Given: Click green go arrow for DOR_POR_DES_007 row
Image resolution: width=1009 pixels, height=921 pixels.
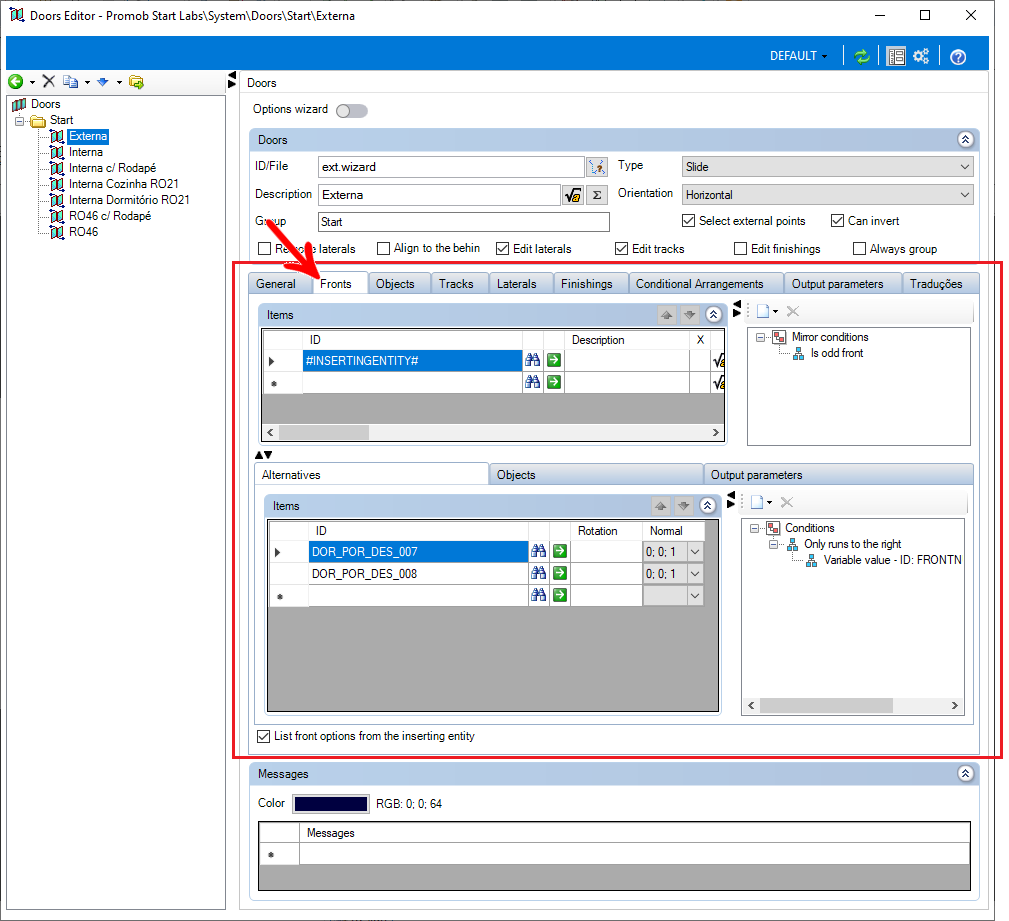Looking at the screenshot, I should tap(560, 551).
